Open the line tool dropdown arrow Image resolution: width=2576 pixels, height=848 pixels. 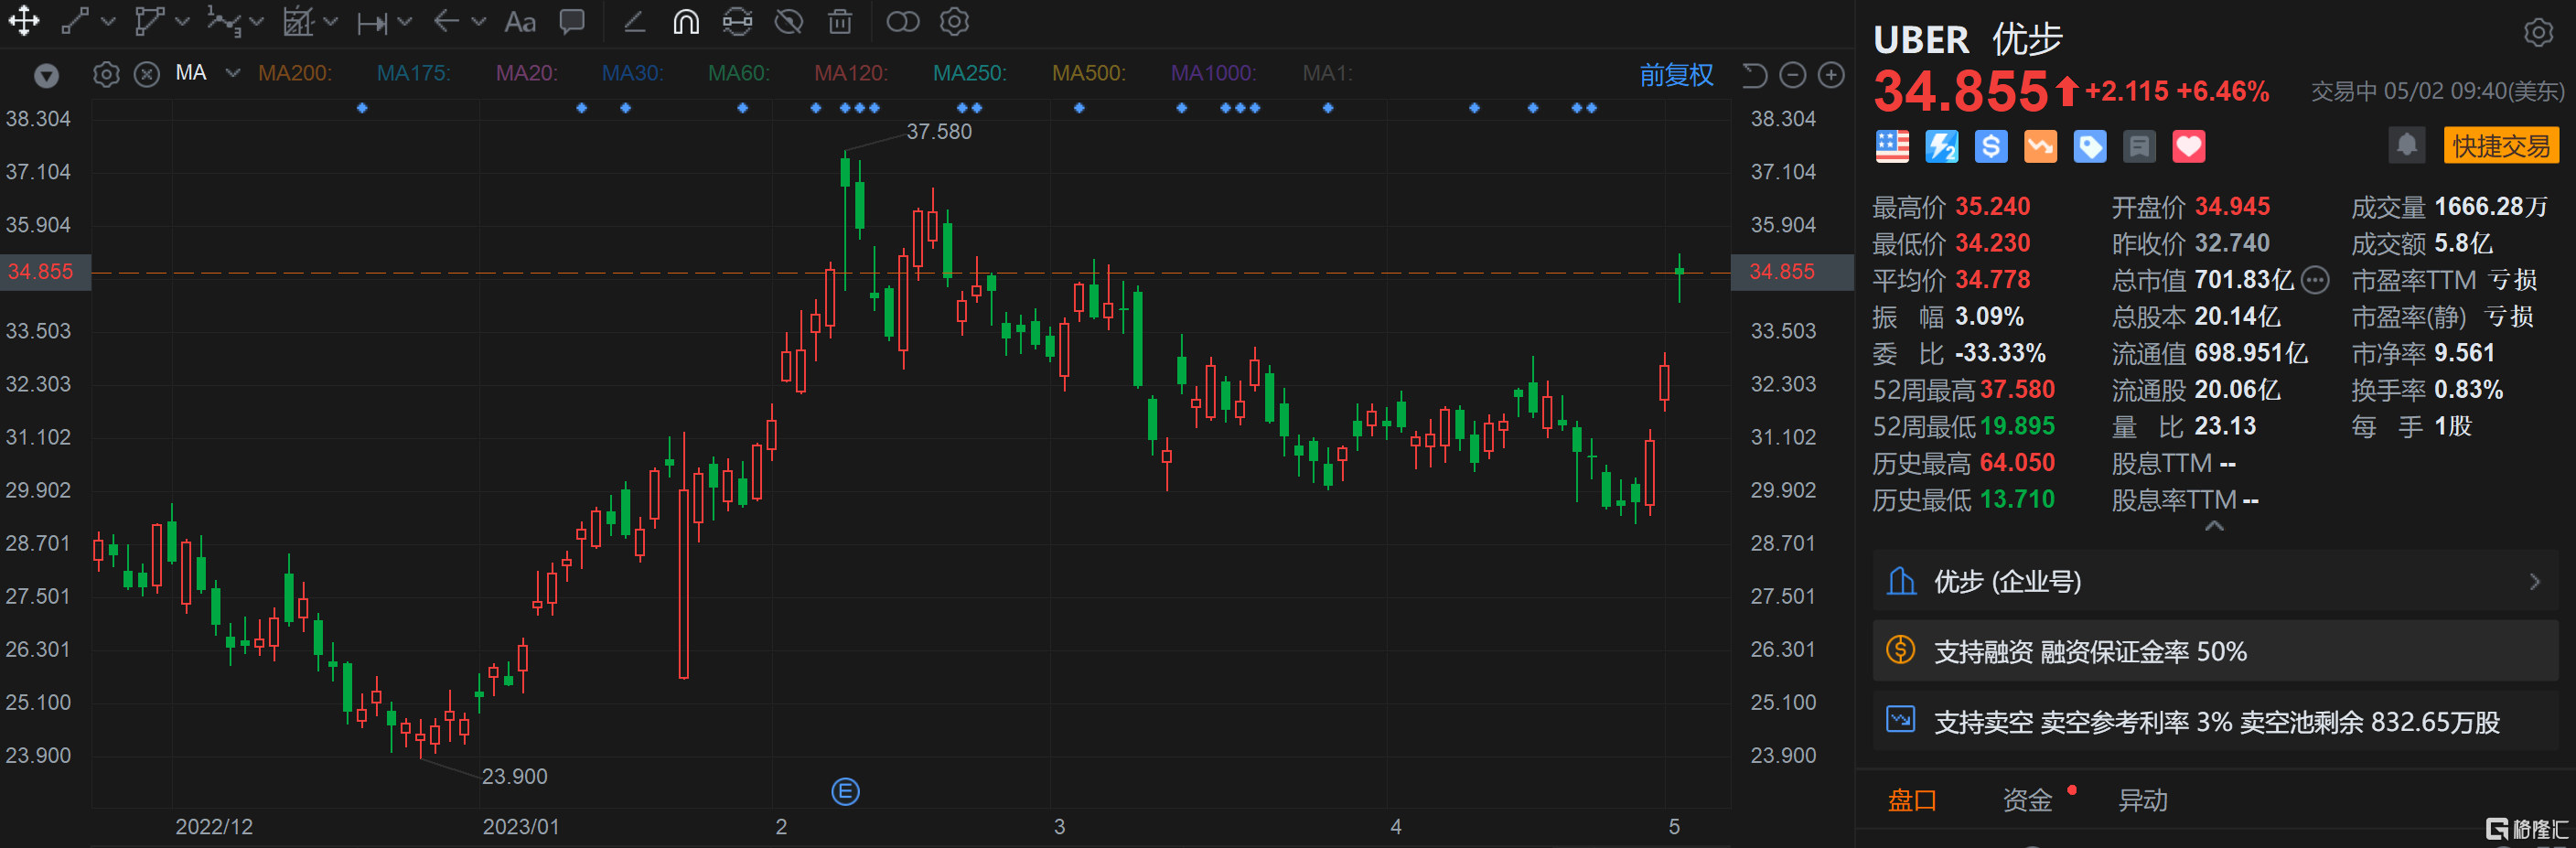[x=108, y=21]
